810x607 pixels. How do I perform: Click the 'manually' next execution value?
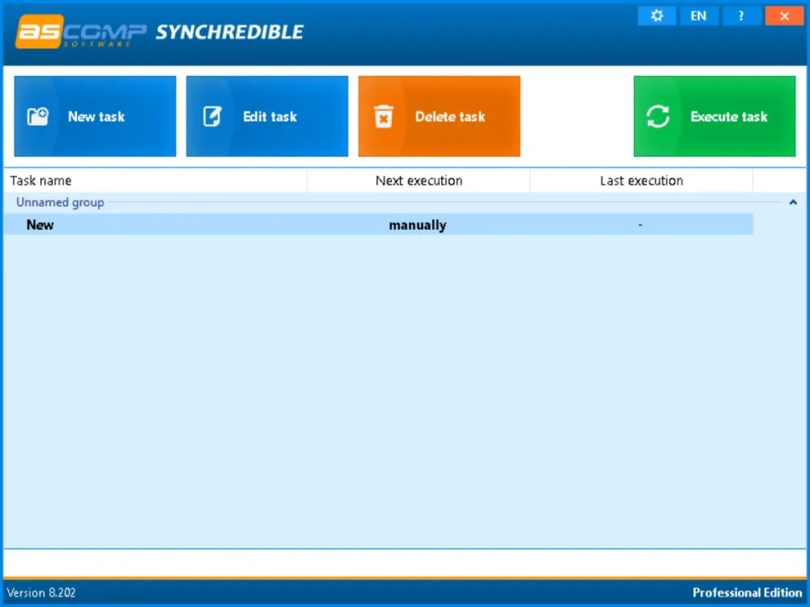tap(417, 225)
